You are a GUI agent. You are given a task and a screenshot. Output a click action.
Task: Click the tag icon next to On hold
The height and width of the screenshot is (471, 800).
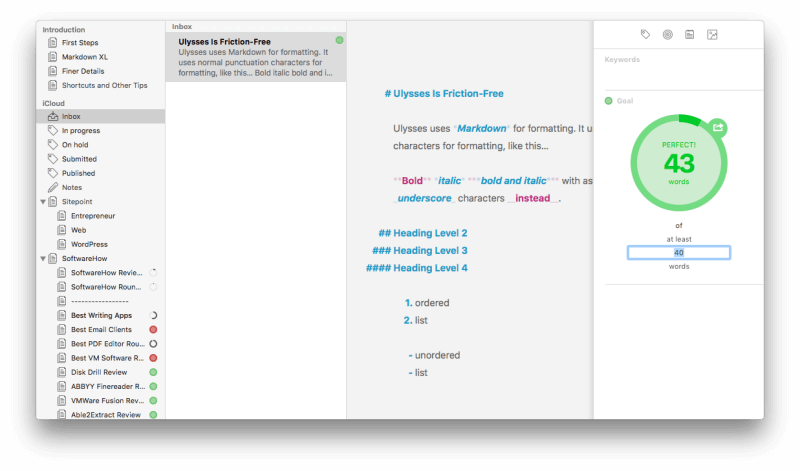pos(53,145)
